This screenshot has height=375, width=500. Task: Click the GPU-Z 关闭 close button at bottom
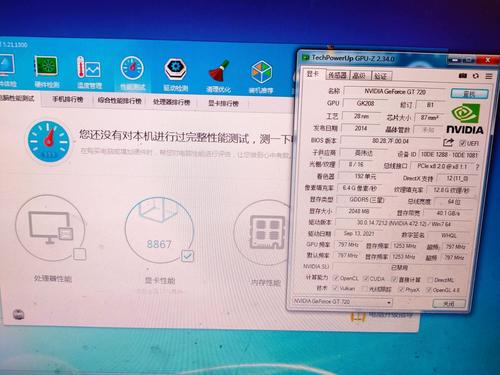coord(449,304)
